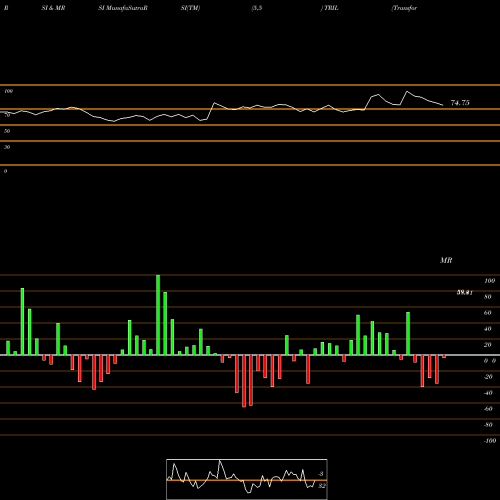The width and height of the screenshot is (500, 500).
Task: Click the MR axis label -40
Action: pos(488,393)
